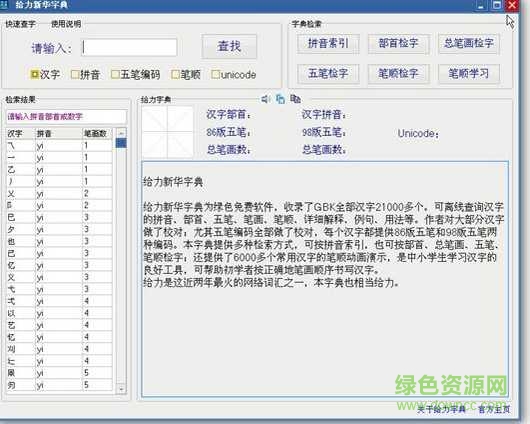This screenshot has width=530, height=424.
Task: Select the 一 row in results
Action: (59, 158)
